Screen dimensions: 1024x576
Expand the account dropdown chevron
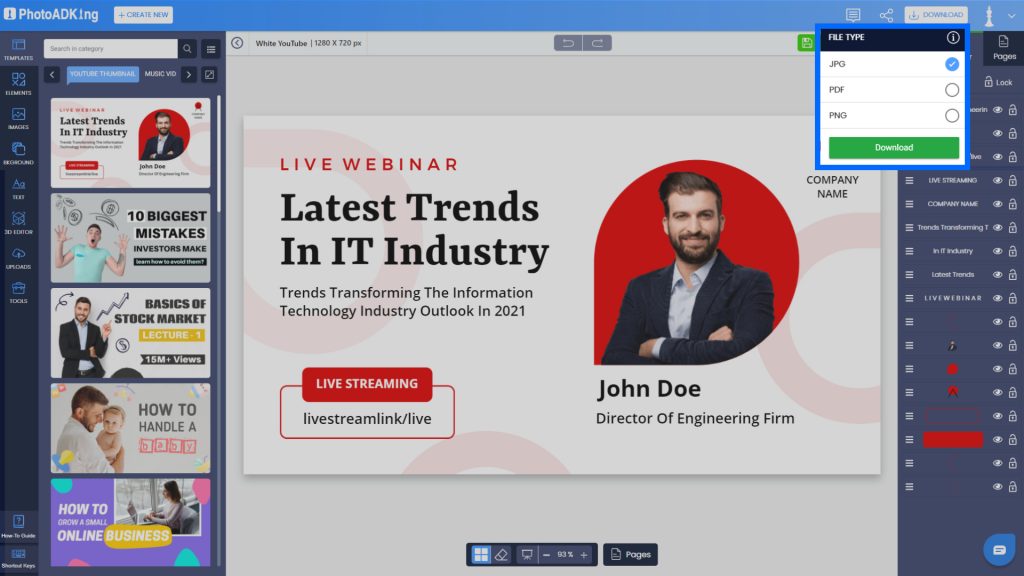click(x=1012, y=15)
